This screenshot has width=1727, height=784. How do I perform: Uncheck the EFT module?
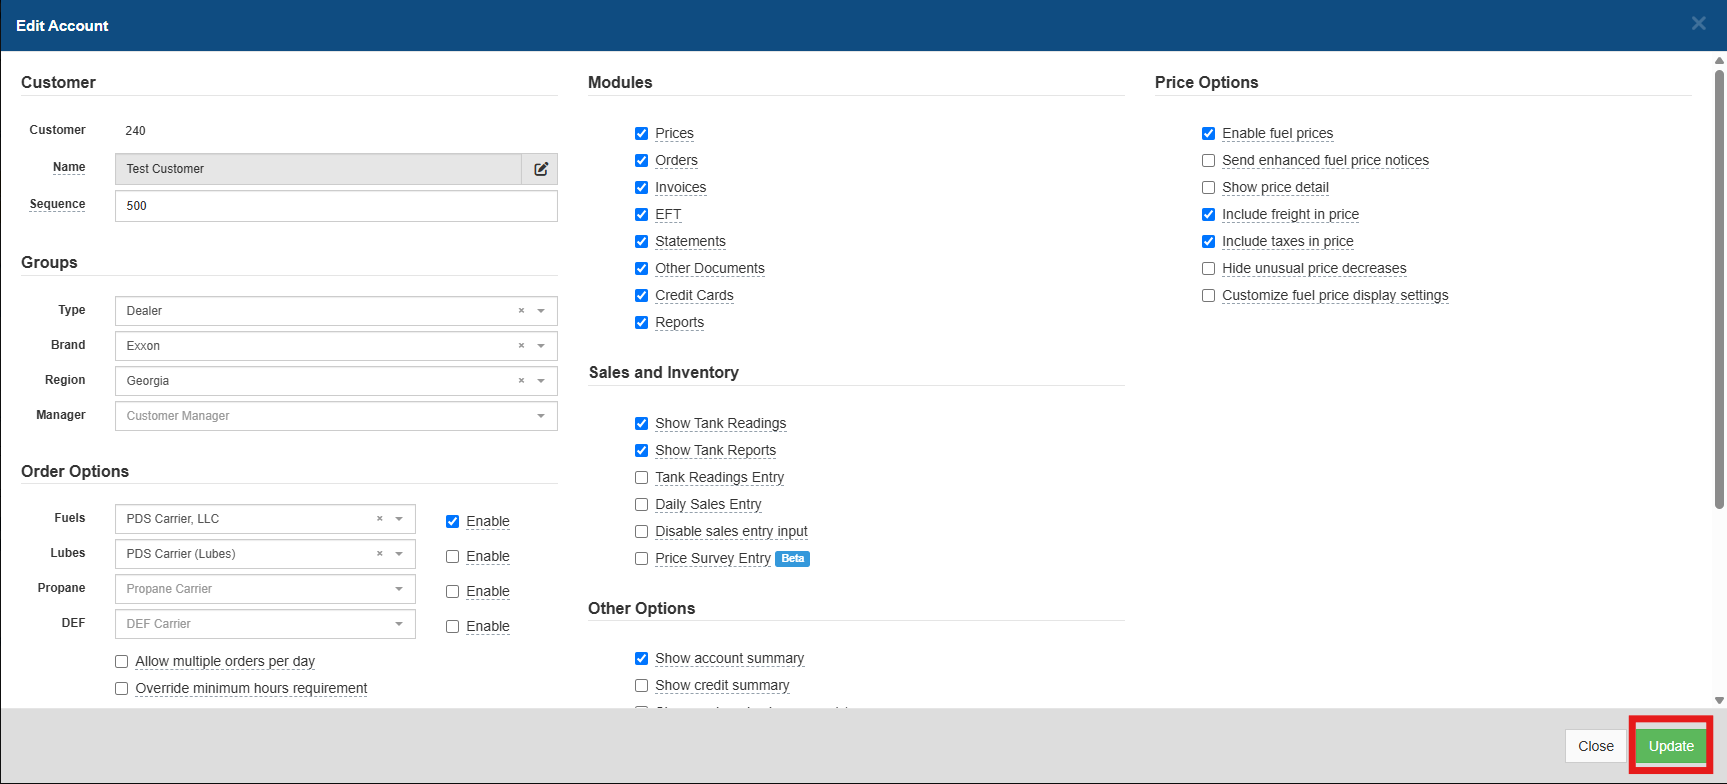(x=641, y=215)
